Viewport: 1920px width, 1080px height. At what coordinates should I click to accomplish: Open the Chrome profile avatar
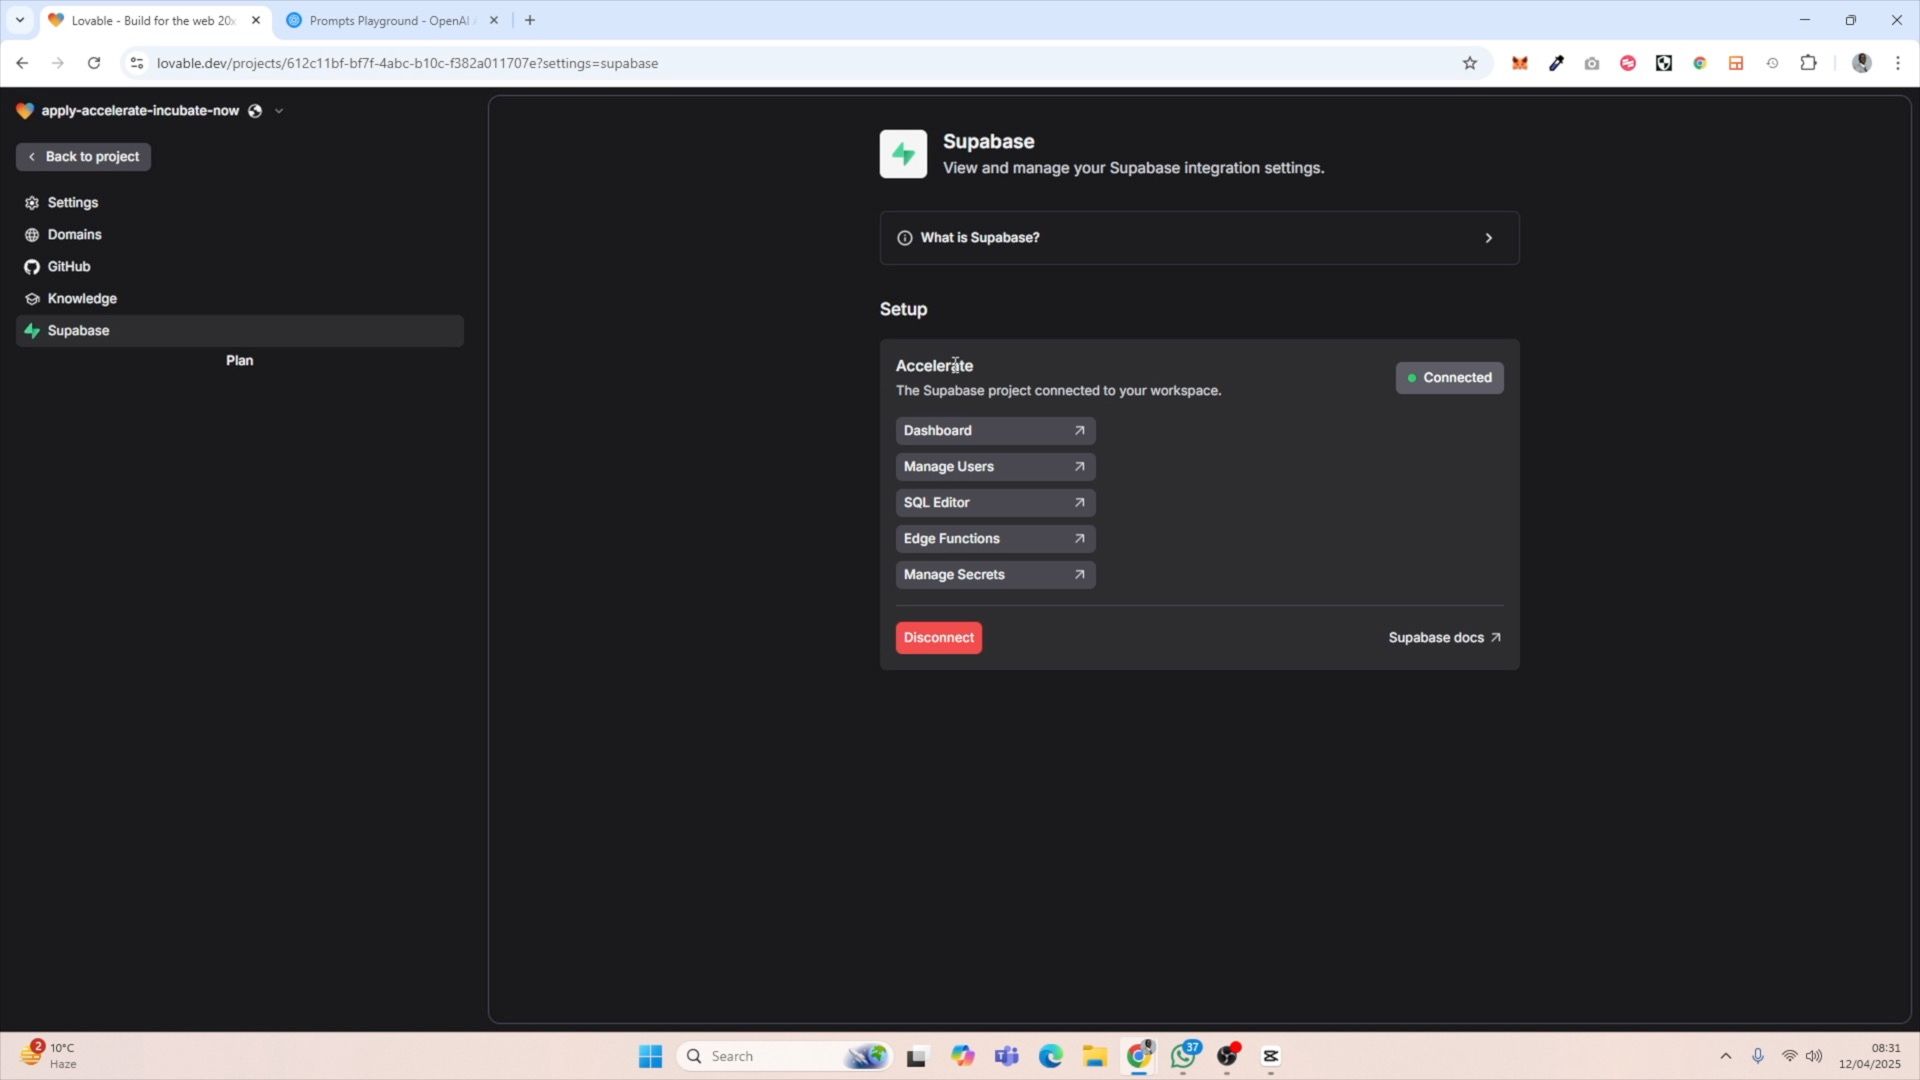pyautogui.click(x=1861, y=63)
